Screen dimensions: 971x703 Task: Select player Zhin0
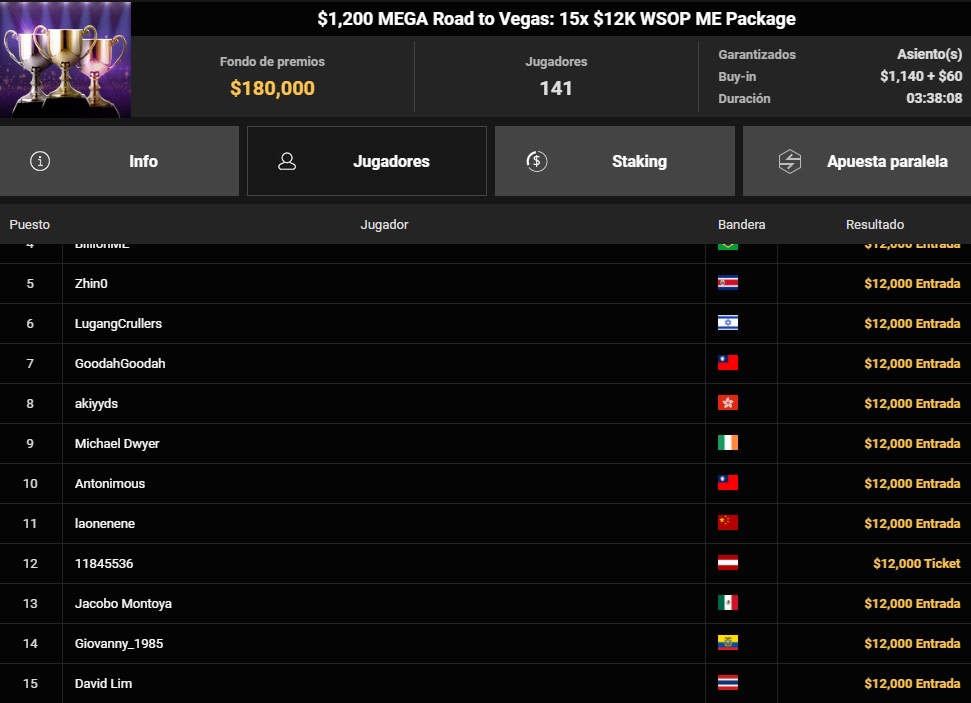[91, 284]
